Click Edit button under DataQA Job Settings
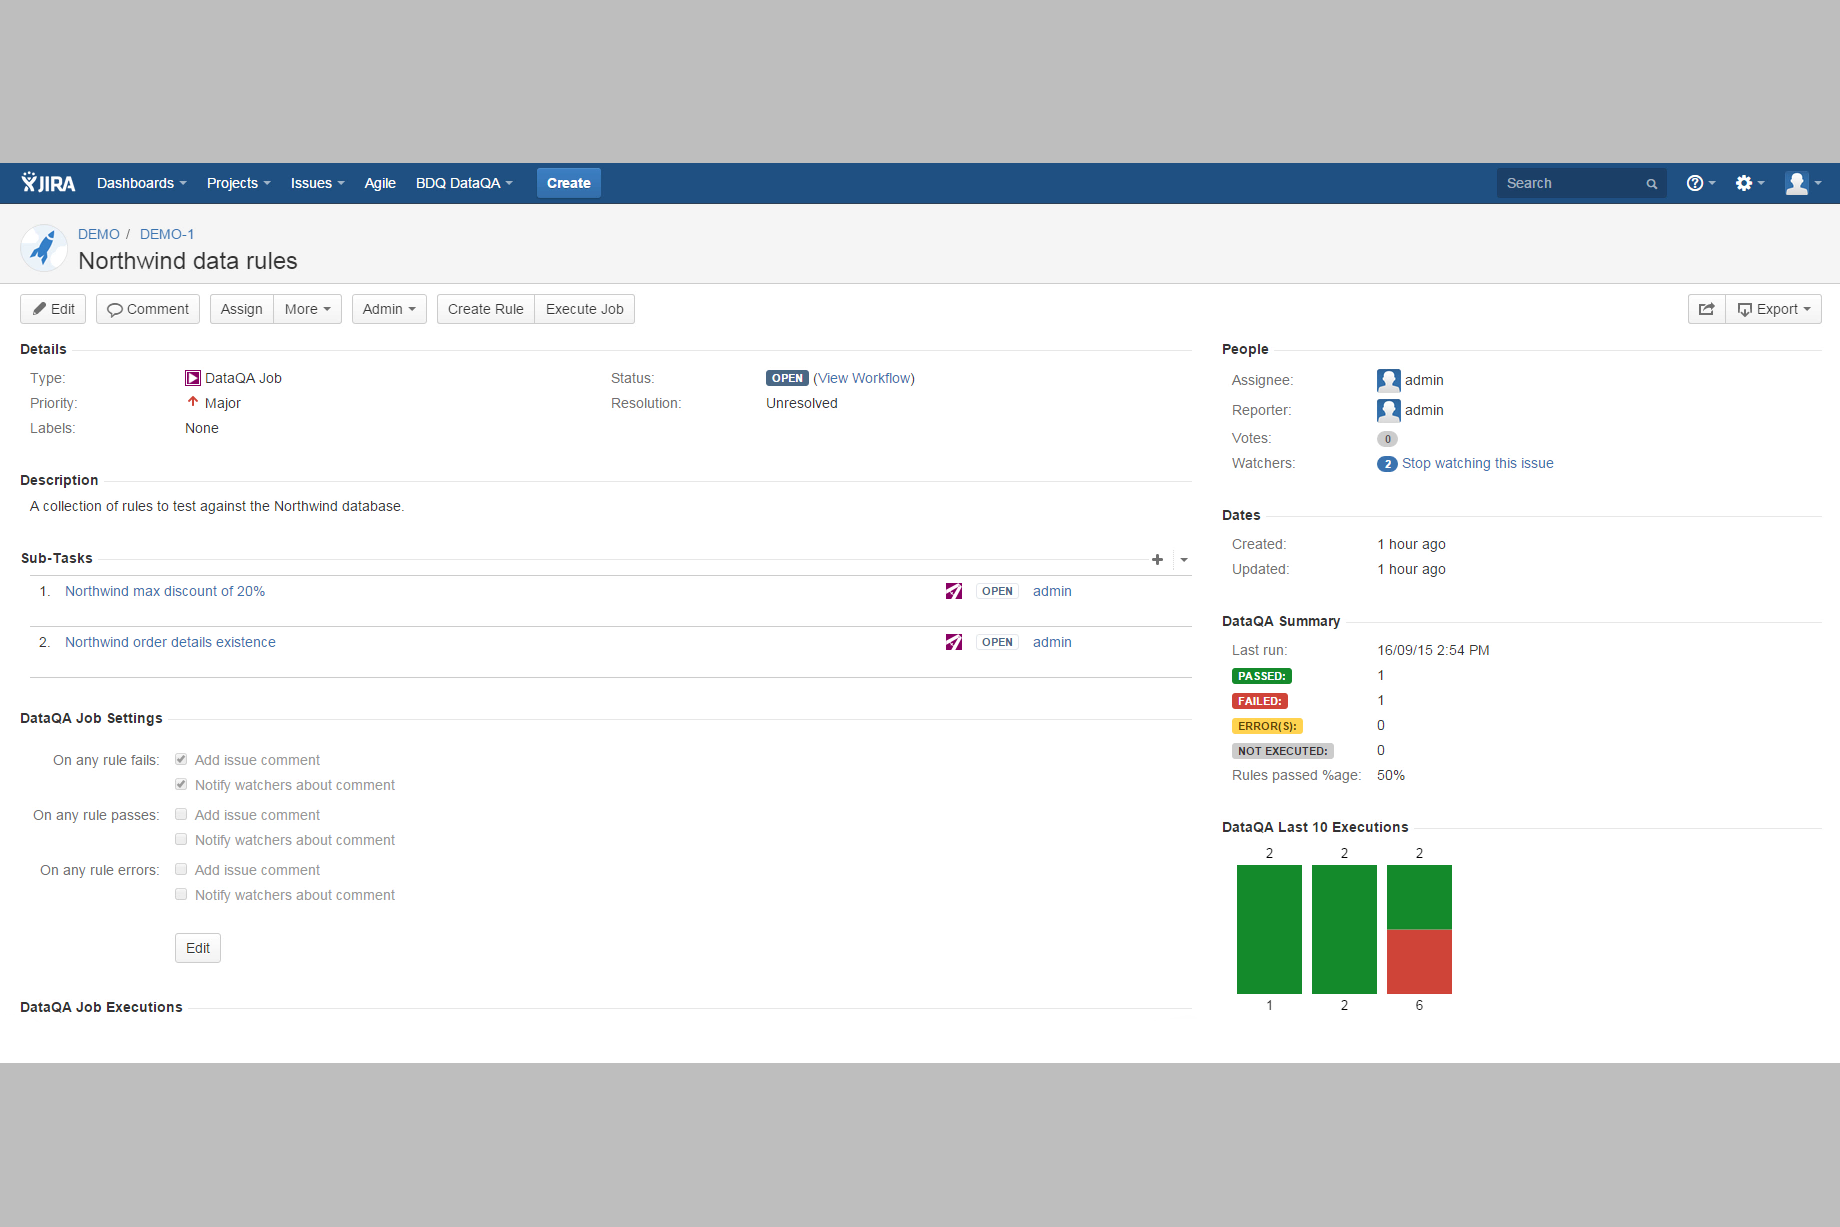Screen dimensions: 1840x1227 (x=198, y=948)
